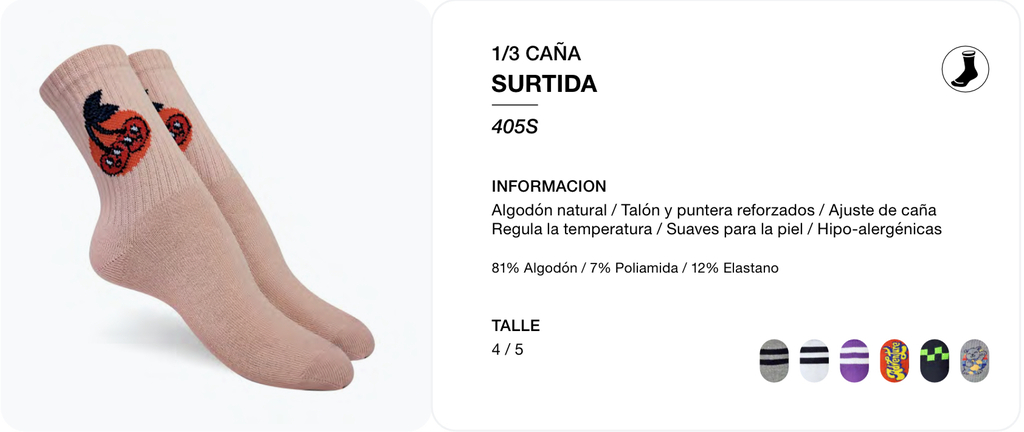Choose the white swatch with black stripes
The height and width of the screenshot is (432, 1024).
(x=814, y=360)
